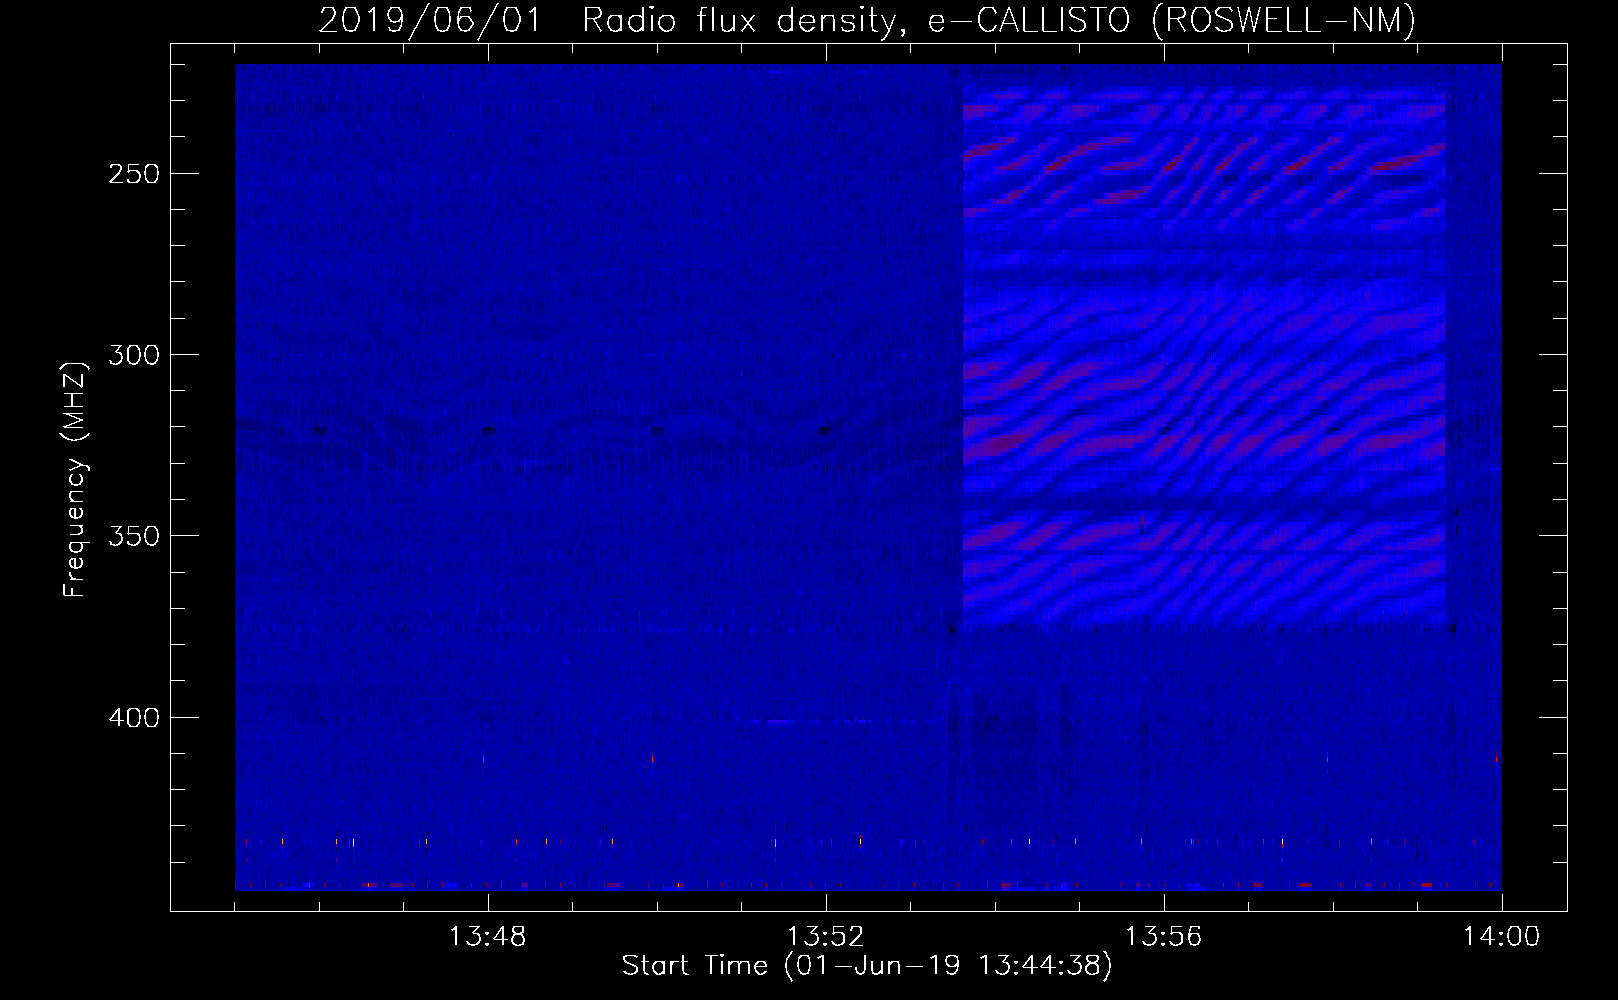Select the 400 frequency tick label
Screen dimensions: 1618x1000
point(133,718)
